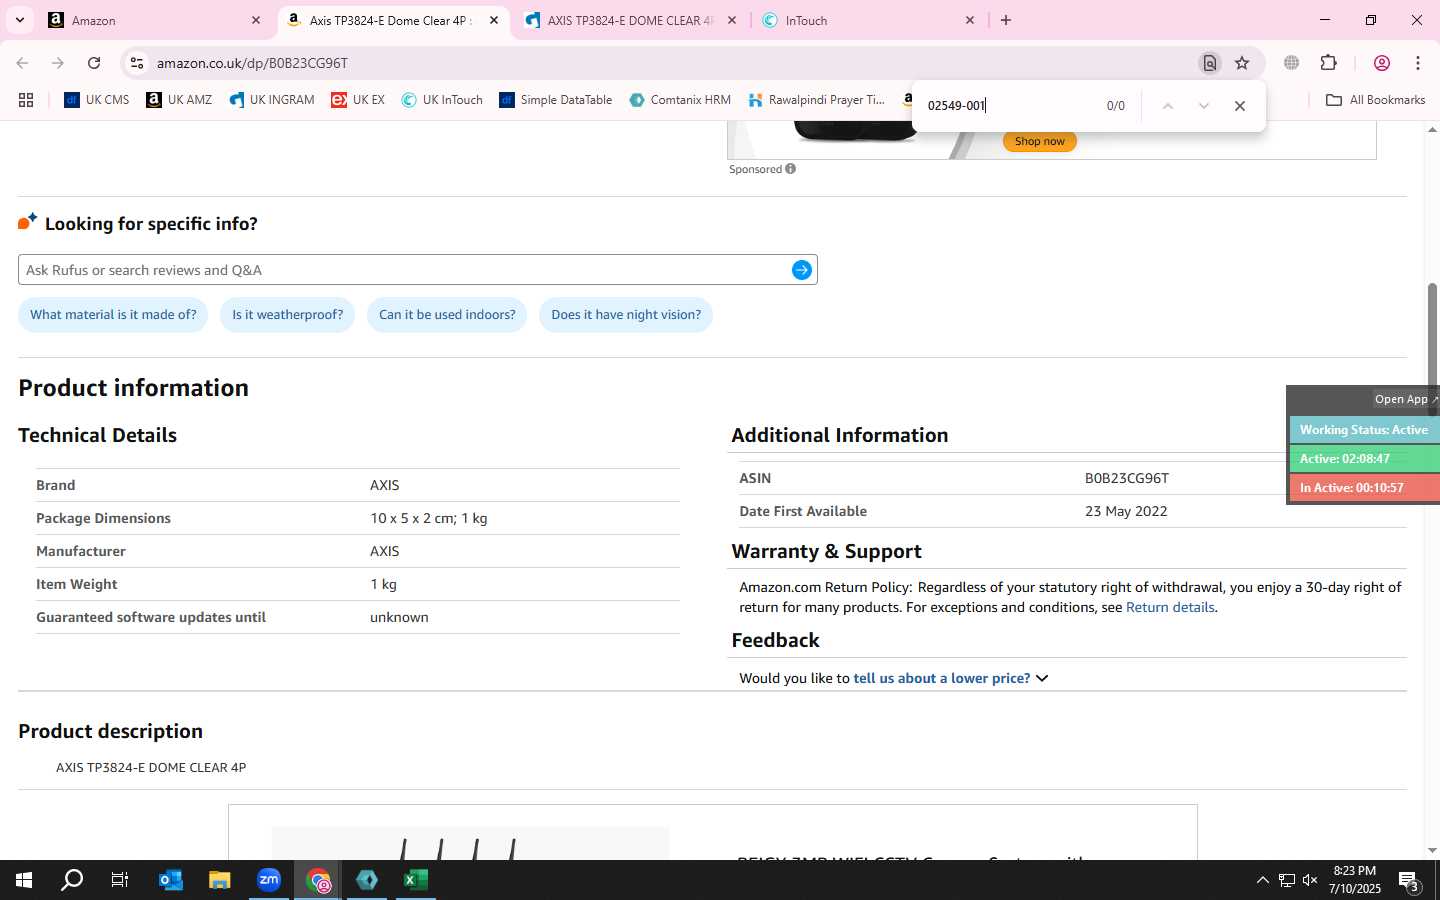Go to next find result arrow
This screenshot has height=900, width=1440.
tap(1204, 106)
